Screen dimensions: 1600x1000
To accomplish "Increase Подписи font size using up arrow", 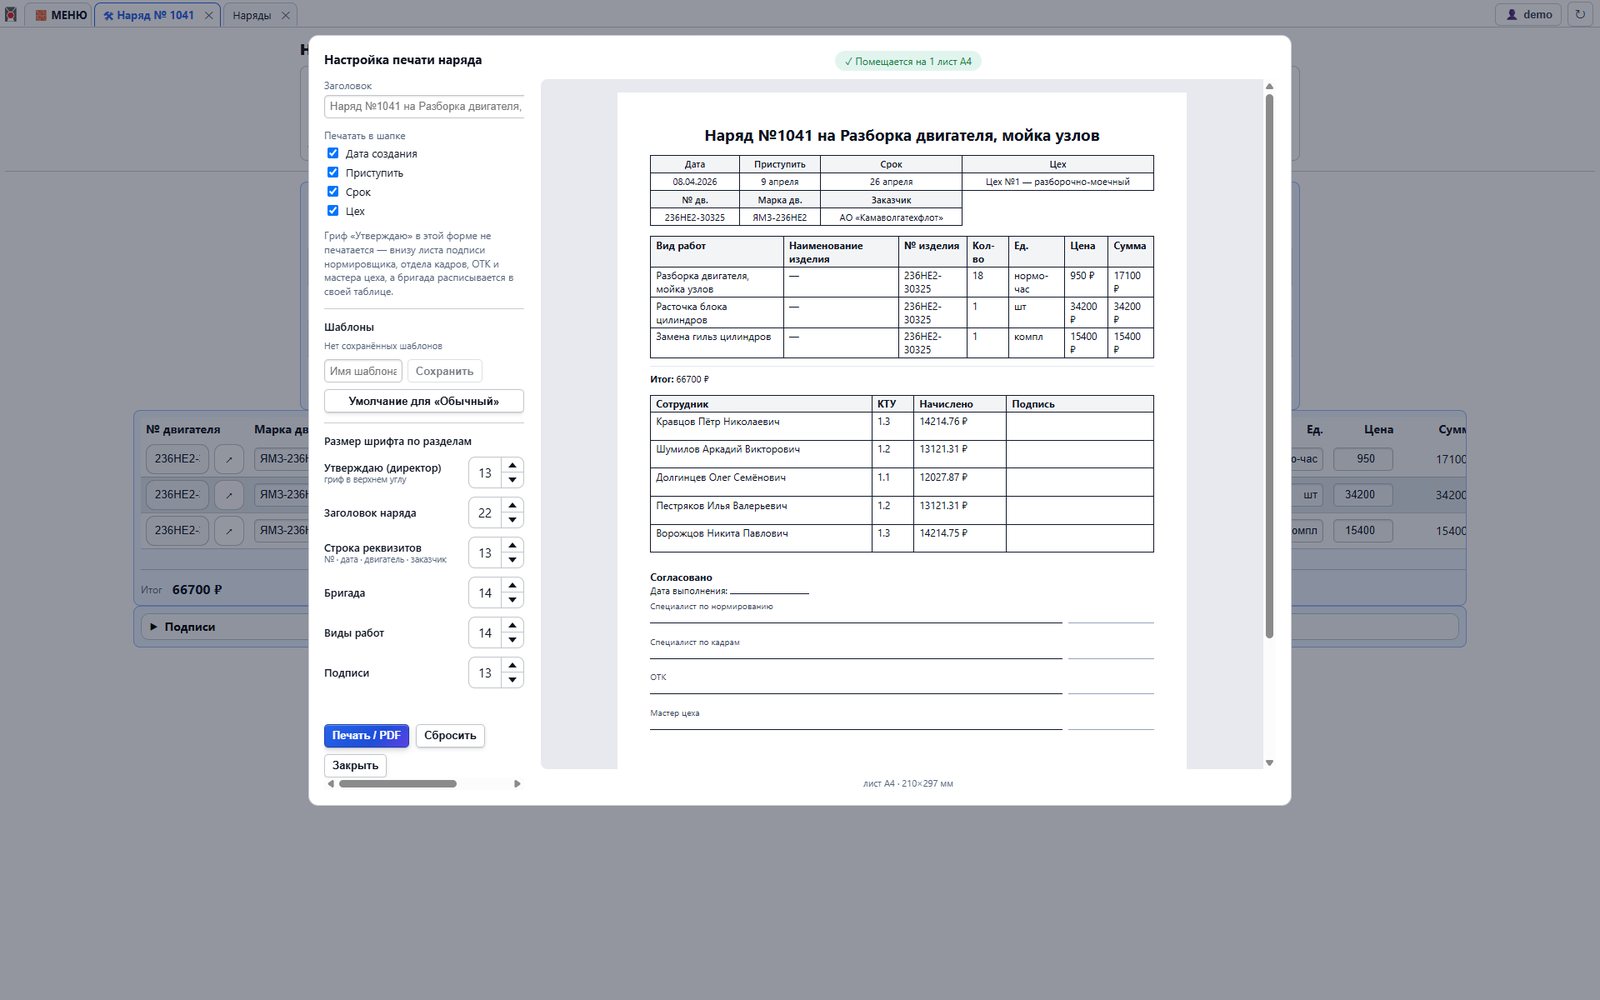I will (x=513, y=665).
